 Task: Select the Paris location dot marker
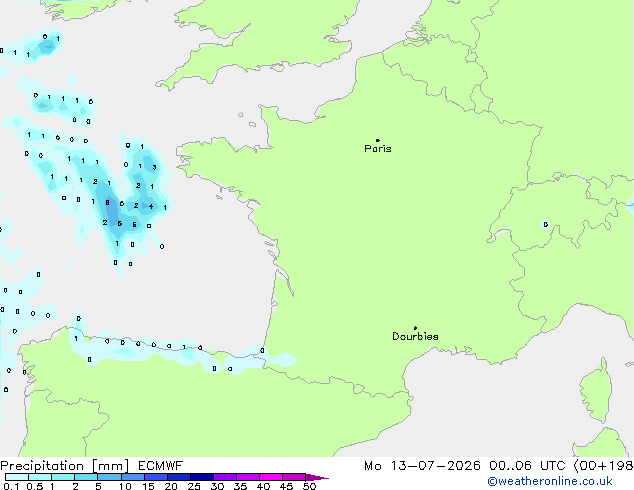tap(378, 140)
